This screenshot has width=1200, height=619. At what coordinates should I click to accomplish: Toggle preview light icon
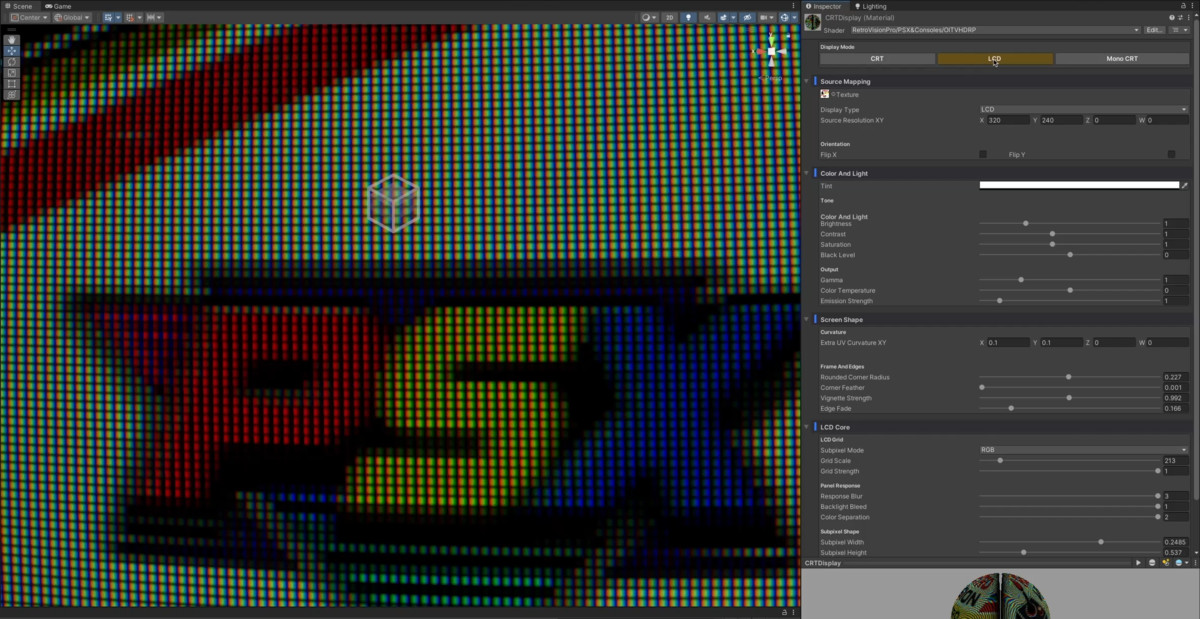click(x=1166, y=562)
